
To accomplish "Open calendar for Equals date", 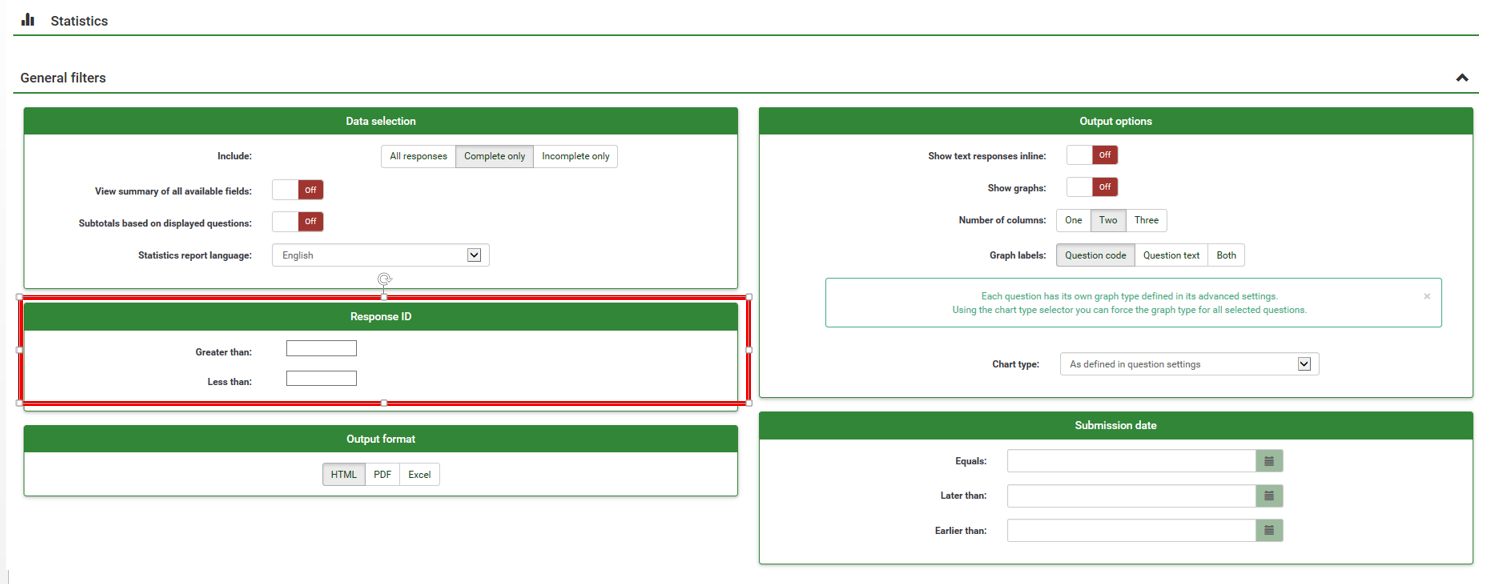I will pos(1269,461).
